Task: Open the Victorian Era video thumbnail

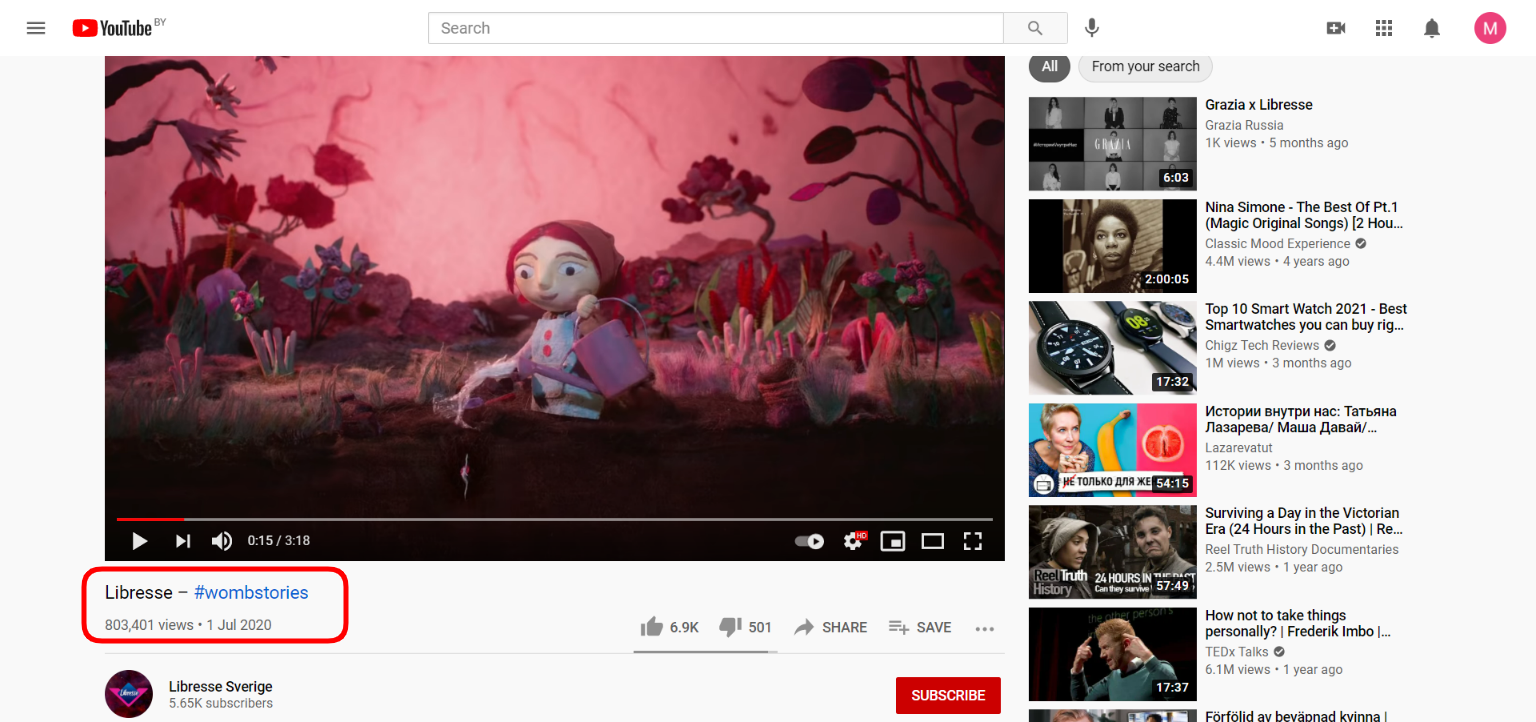Action: (1113, 552)
